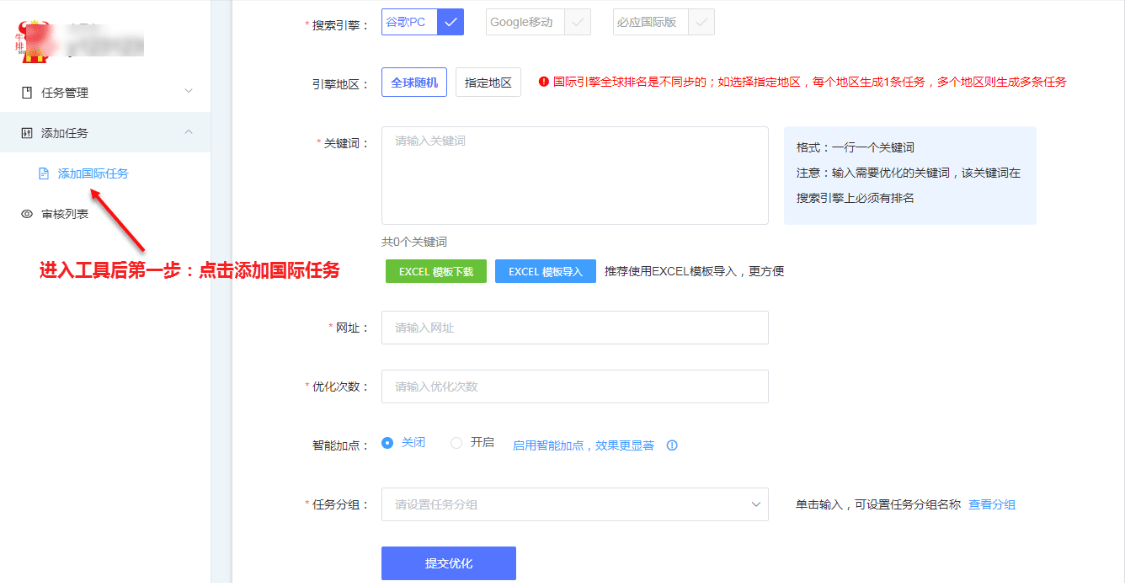Click the green EXCEL 模板下载 button
Screen dimensions: 1125x583
click(436, 271)
